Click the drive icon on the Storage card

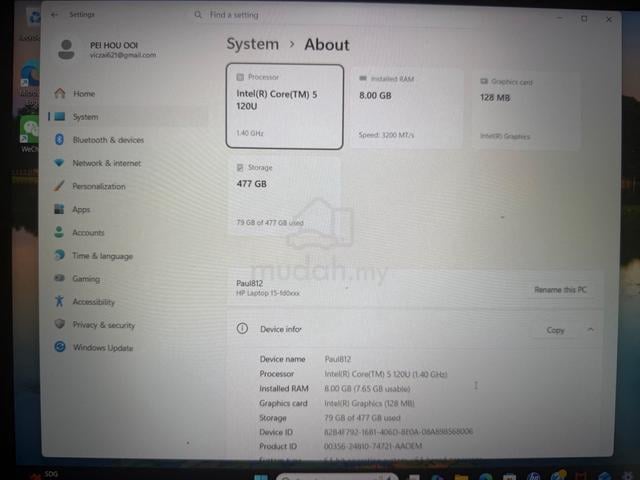click(x=240, y=167)
